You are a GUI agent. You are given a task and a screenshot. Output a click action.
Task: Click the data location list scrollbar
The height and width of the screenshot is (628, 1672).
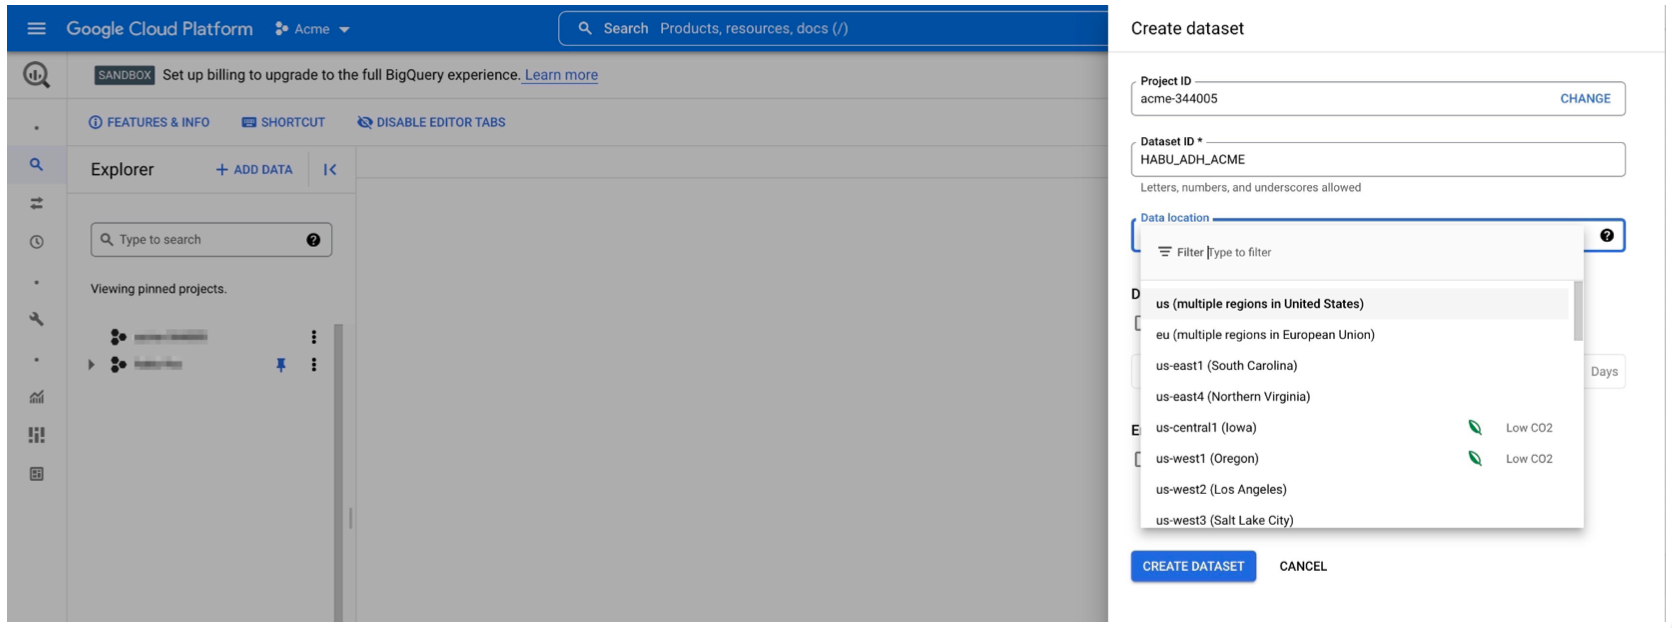click(x=1578, y=311)
